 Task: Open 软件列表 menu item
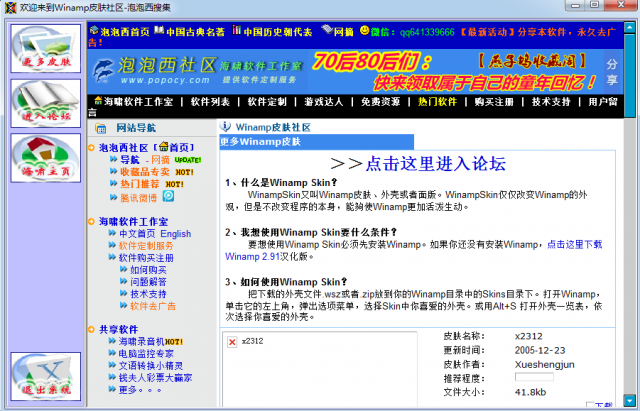coord(210,102)
